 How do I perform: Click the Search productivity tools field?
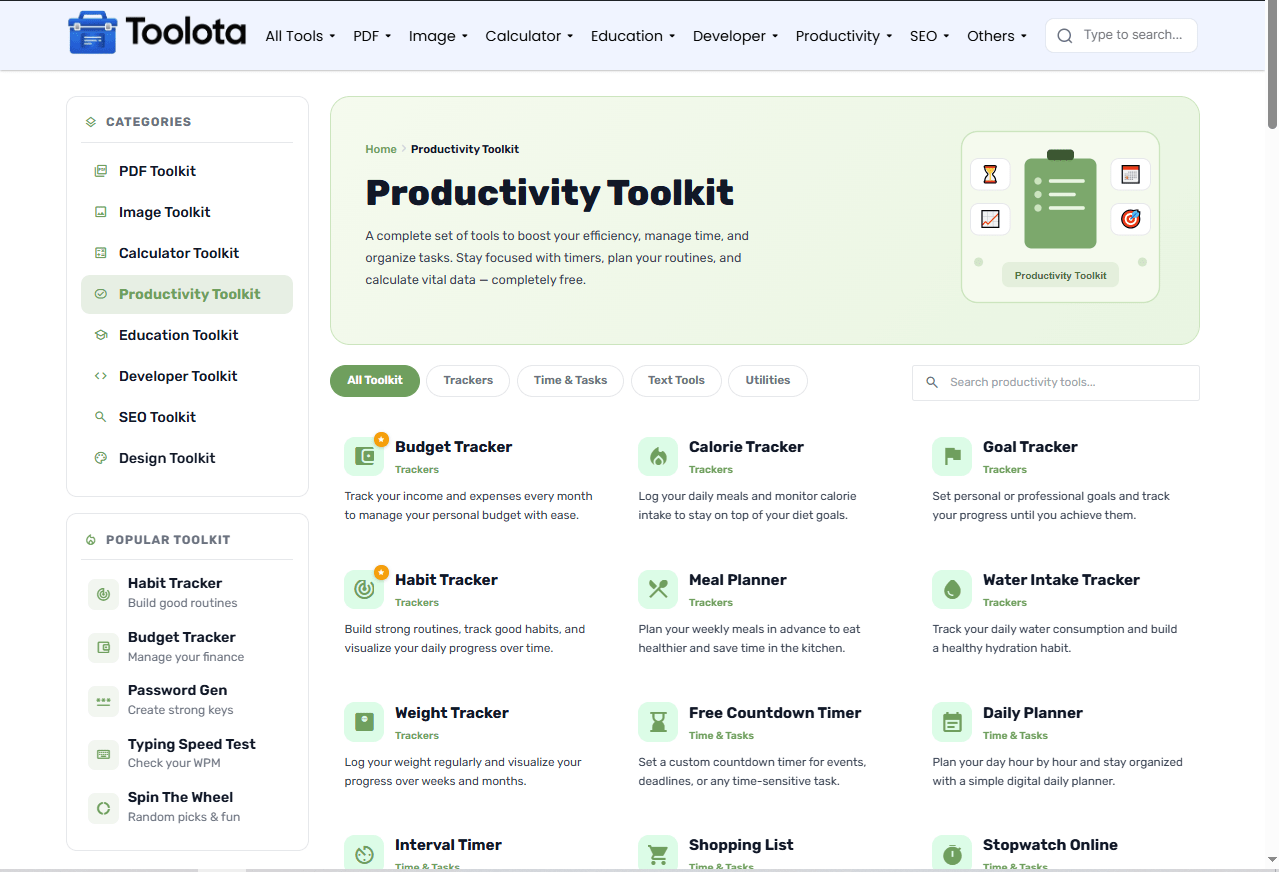click(x=1055, y=382)
